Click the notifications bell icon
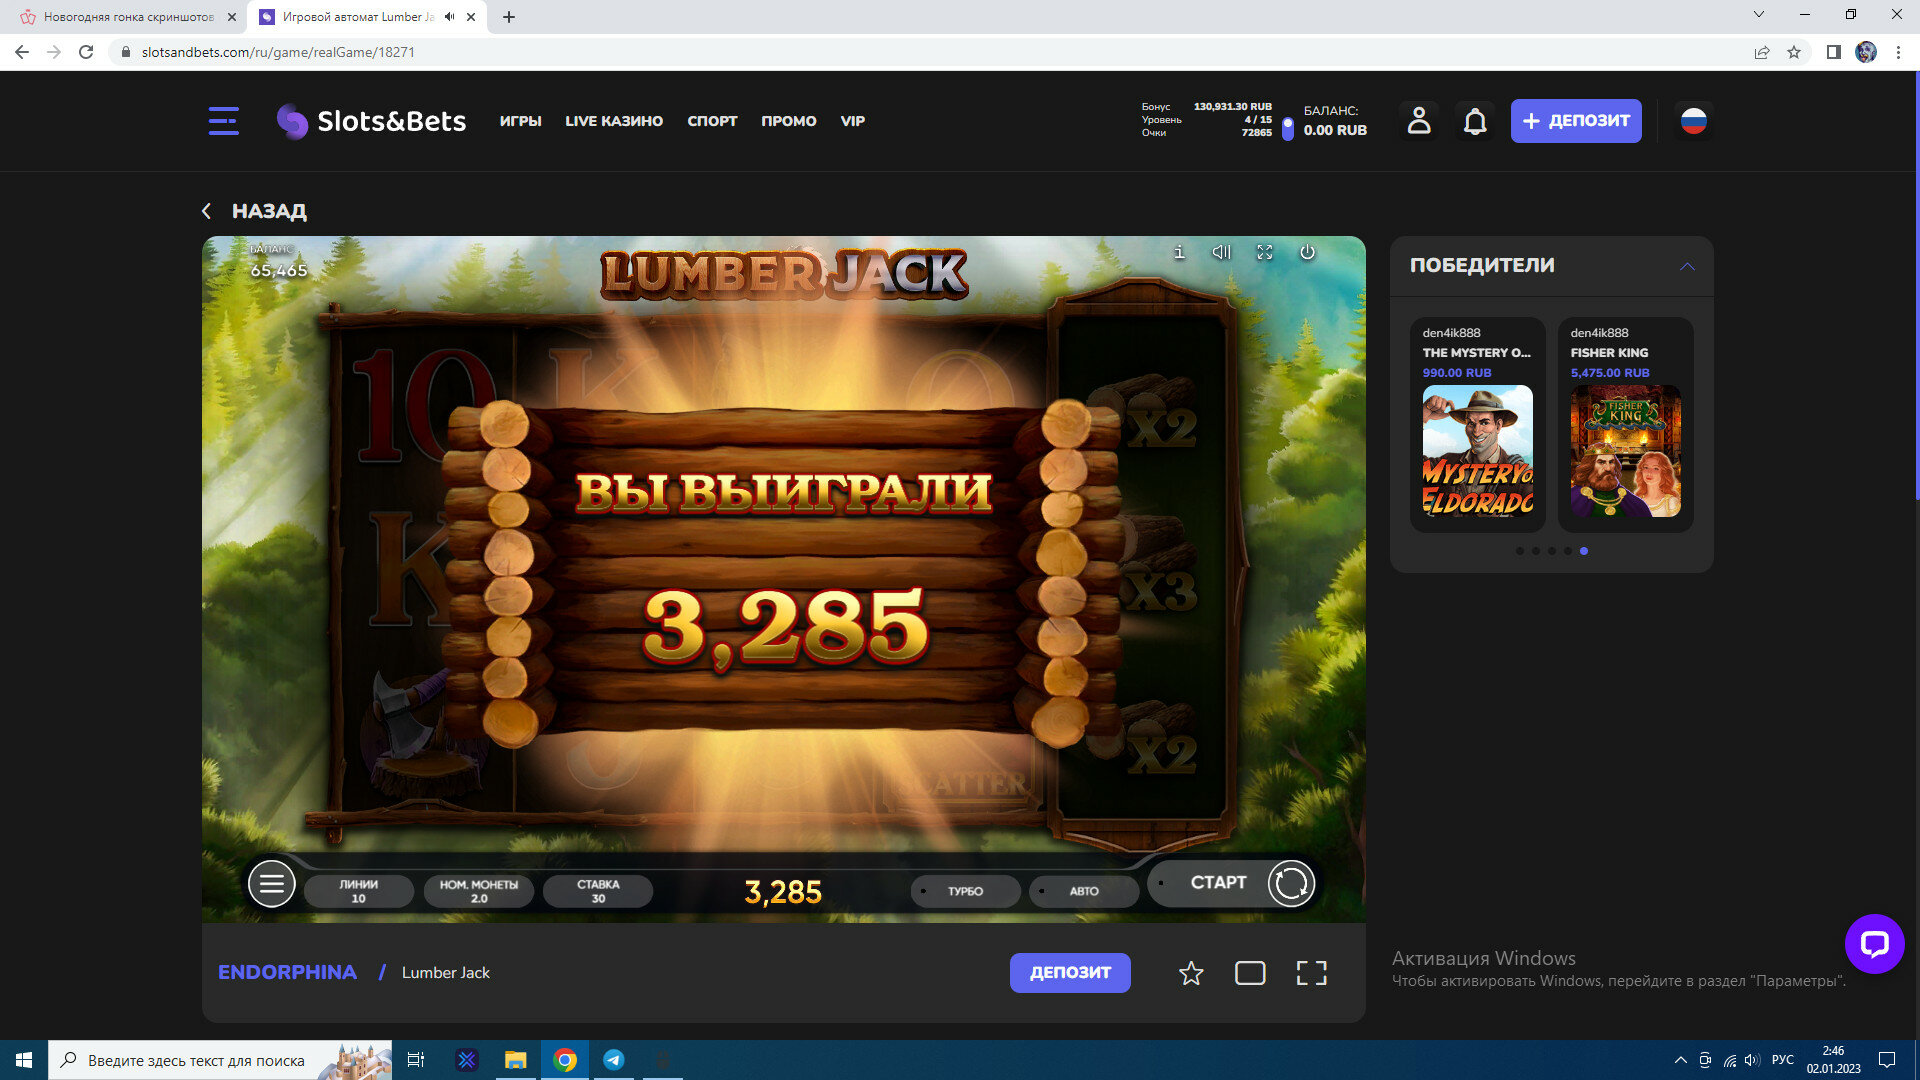Viewport: 1920px width, 1080px height. 1475,121
